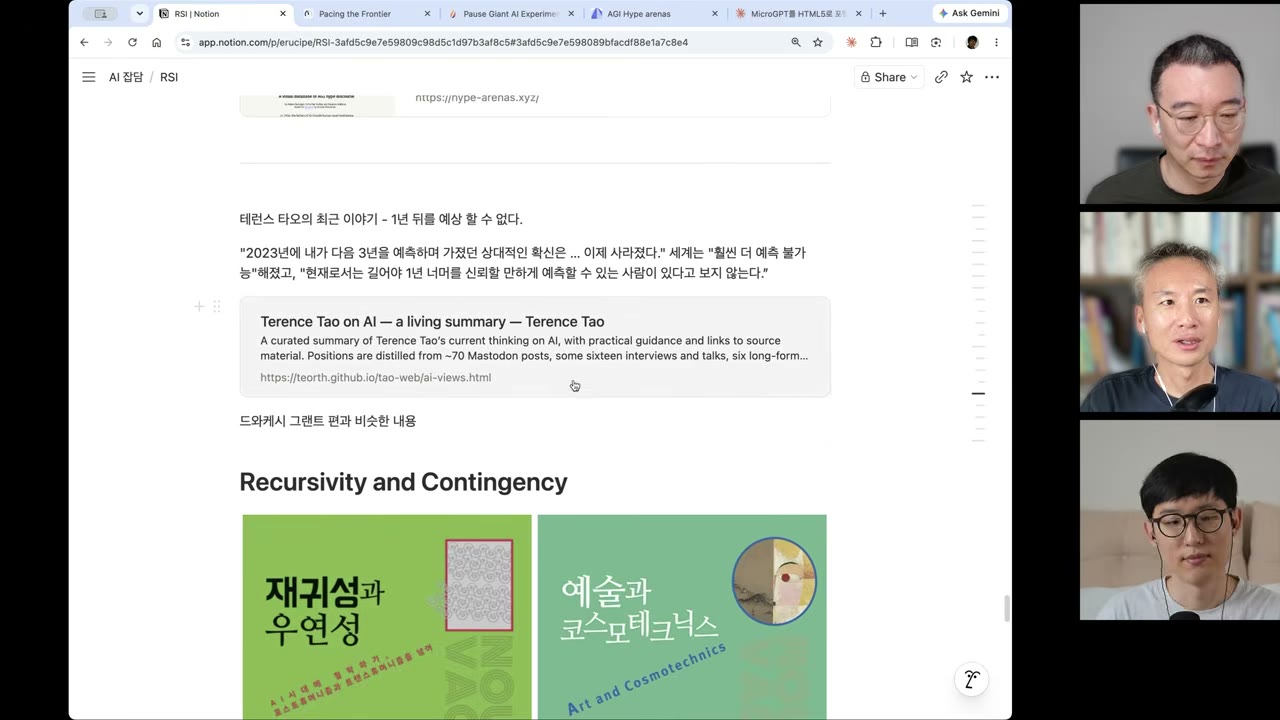Open the zoom magnifier in address bar
The height and width of the screenshot is (720, 1280).
click(x=796, y=42)
